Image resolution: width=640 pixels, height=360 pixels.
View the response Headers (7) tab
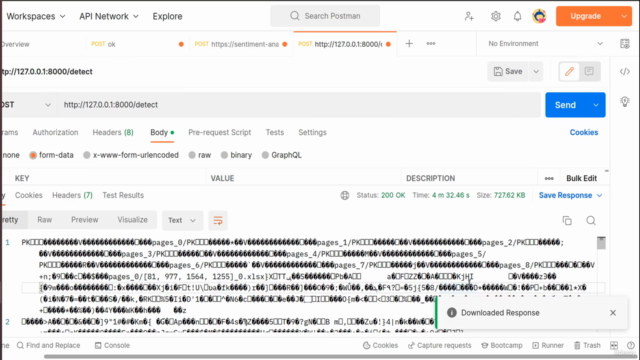72,196
